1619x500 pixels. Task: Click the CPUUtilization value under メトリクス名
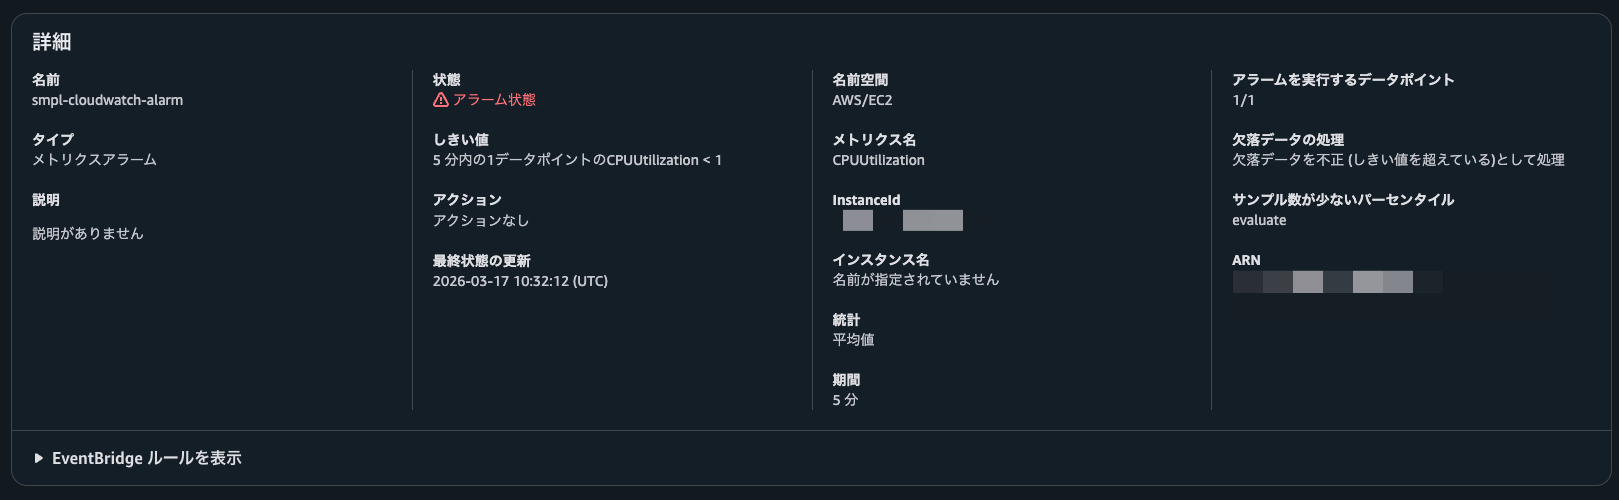coord(878,160)
